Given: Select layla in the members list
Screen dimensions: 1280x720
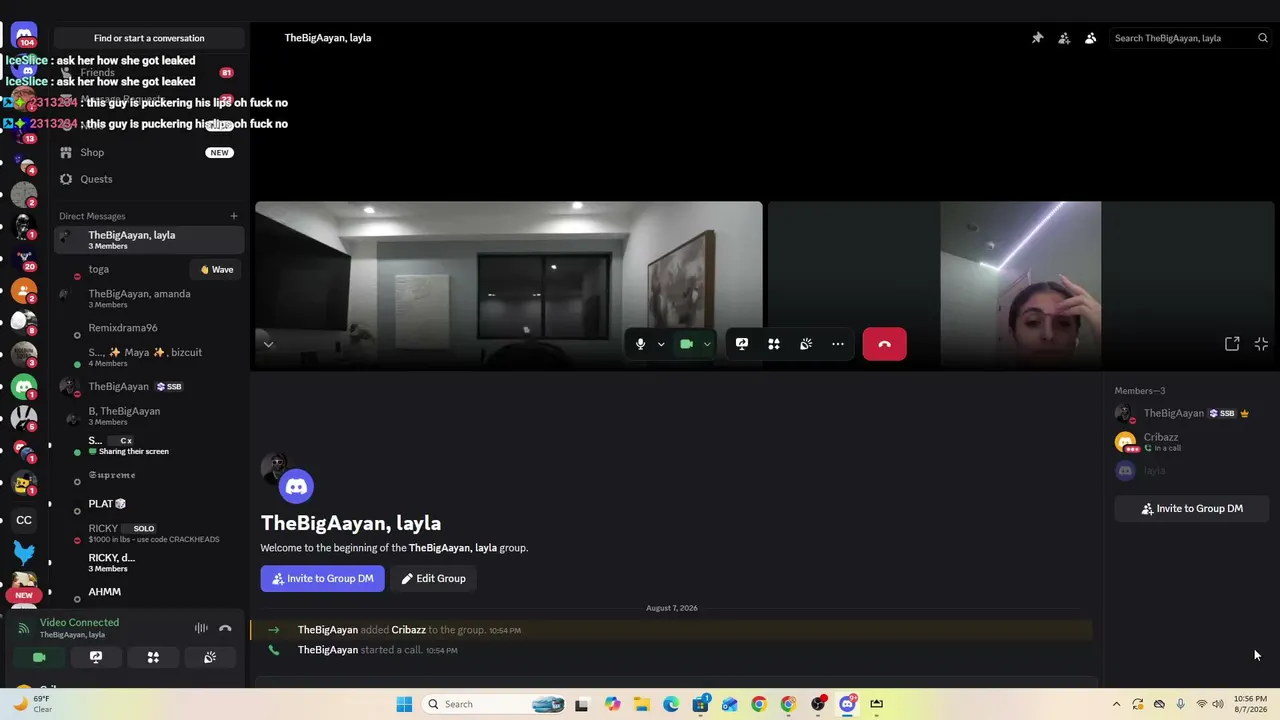Looking at the screenshot, I should (x=1192, y=470).
